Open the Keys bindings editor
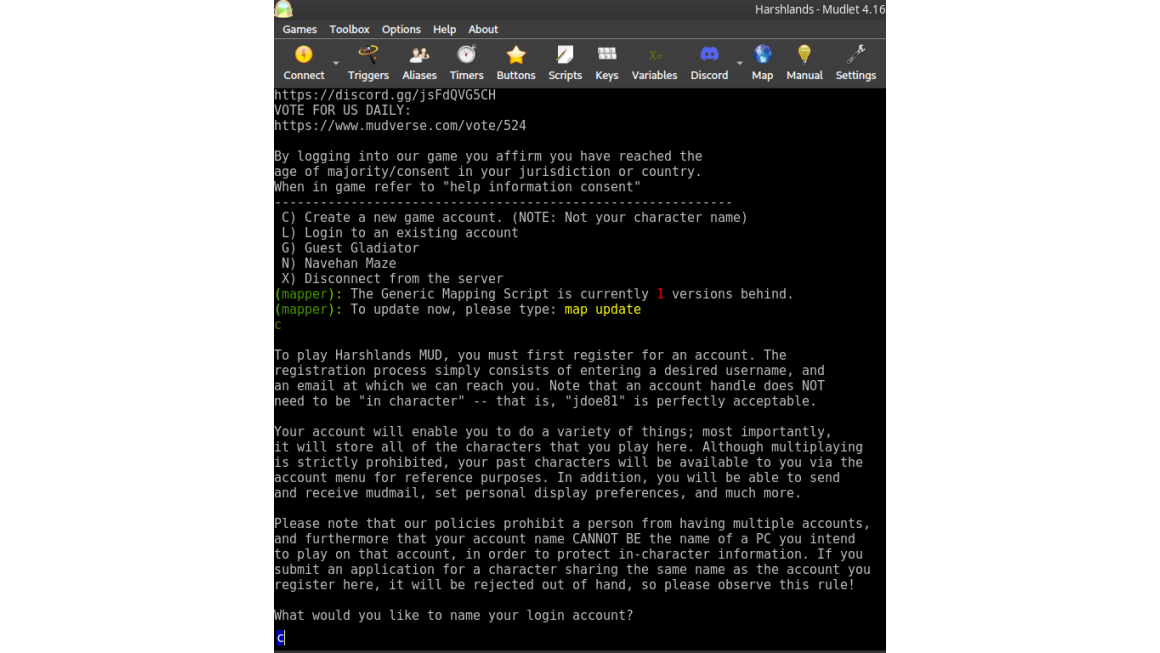 pyautogui.click(x=607, y=63)
